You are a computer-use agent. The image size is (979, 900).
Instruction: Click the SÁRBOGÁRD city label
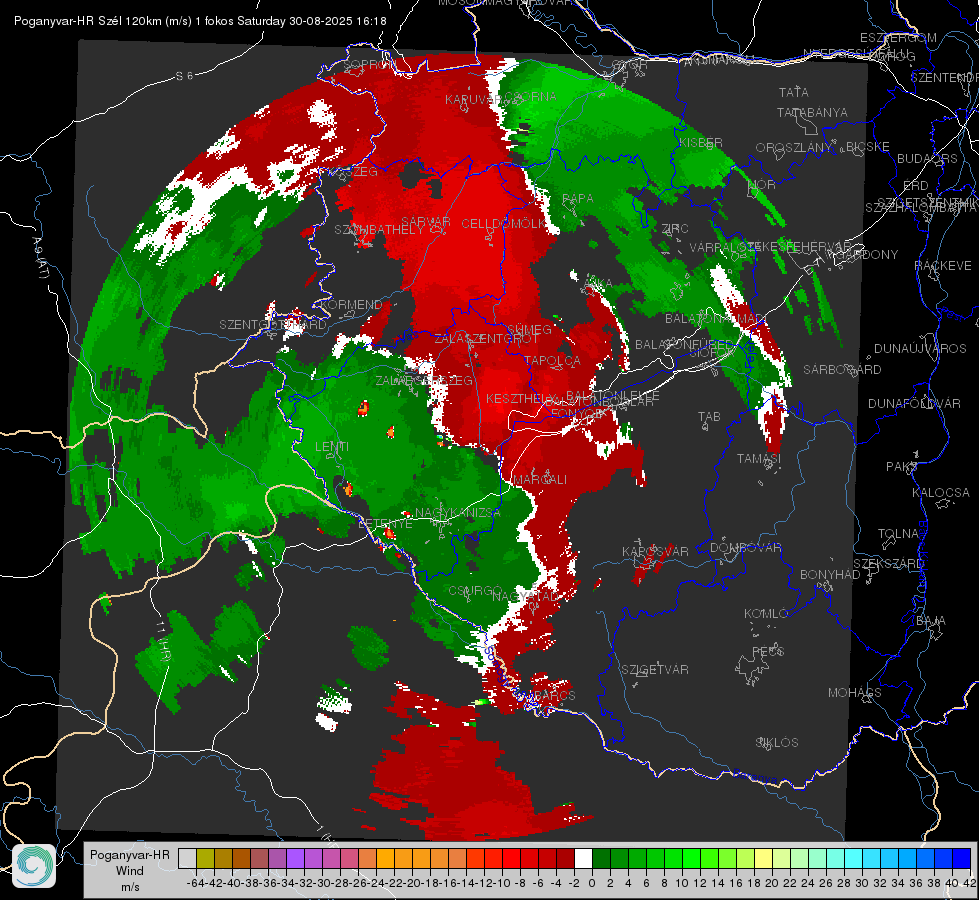tap(842, 370)
